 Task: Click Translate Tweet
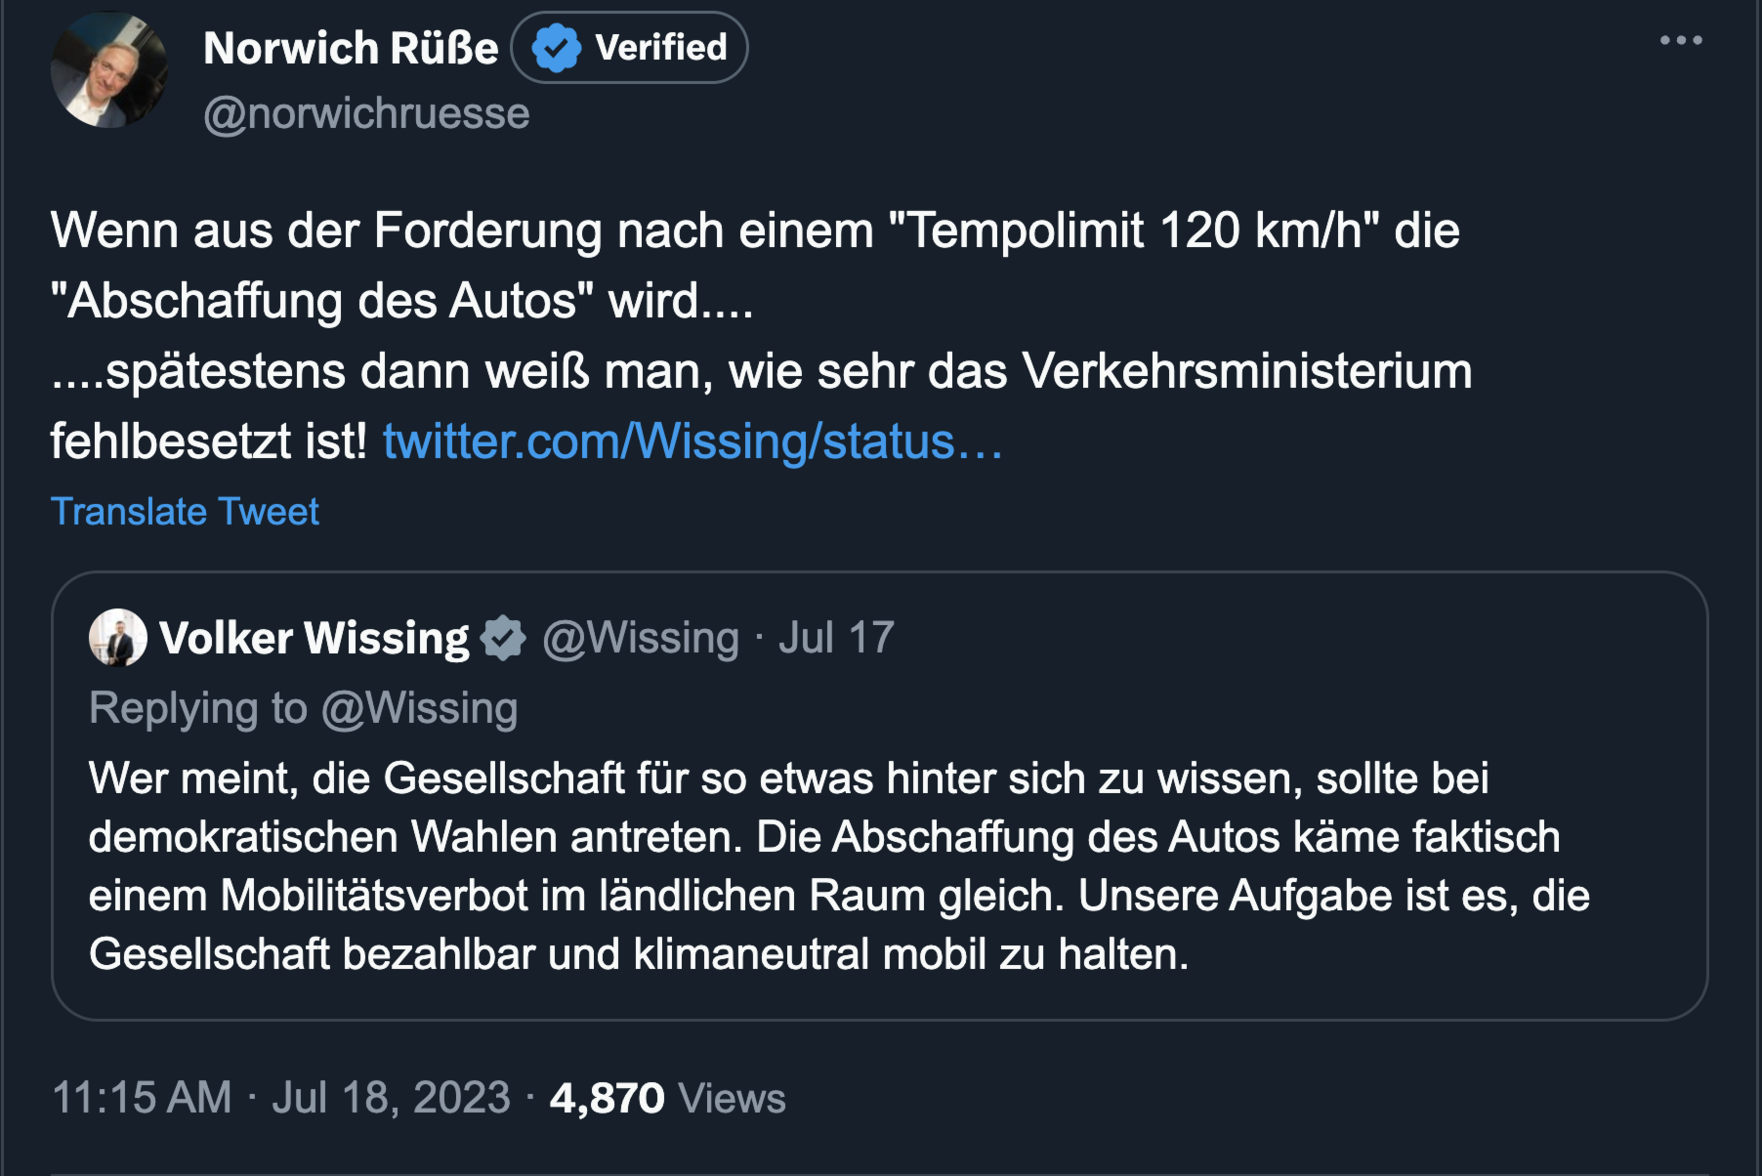pyautogui.click(x=185, y=511)
